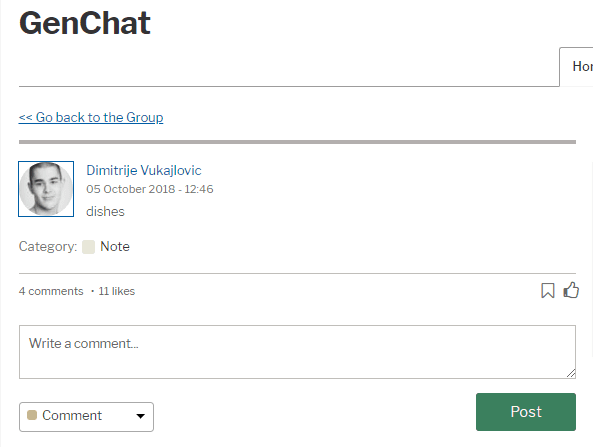Like the post using the thumbs-up icon
The image size is (593, 447).
[571, 290]
